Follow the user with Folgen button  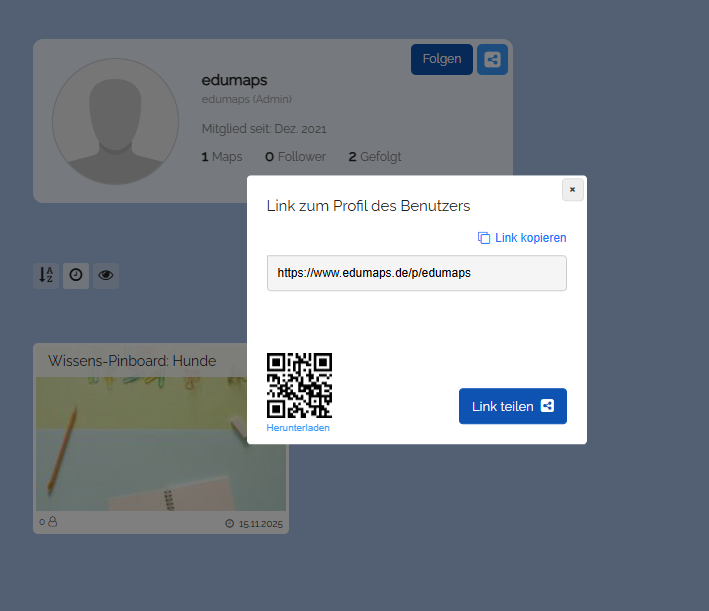click(441, 59)
